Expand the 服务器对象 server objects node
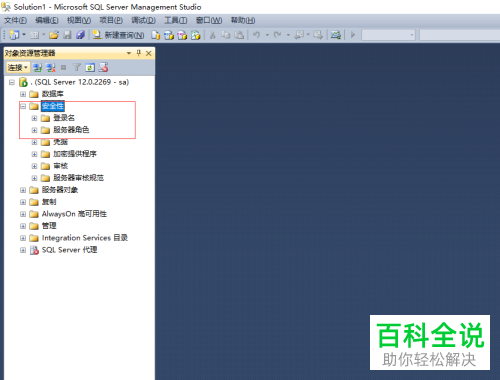 [23, 190]
